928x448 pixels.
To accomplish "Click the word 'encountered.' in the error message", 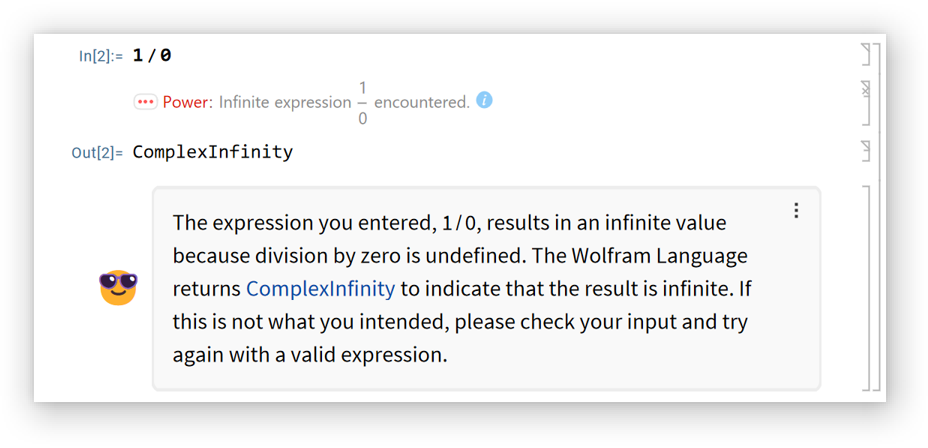I will tap(421, 102).
